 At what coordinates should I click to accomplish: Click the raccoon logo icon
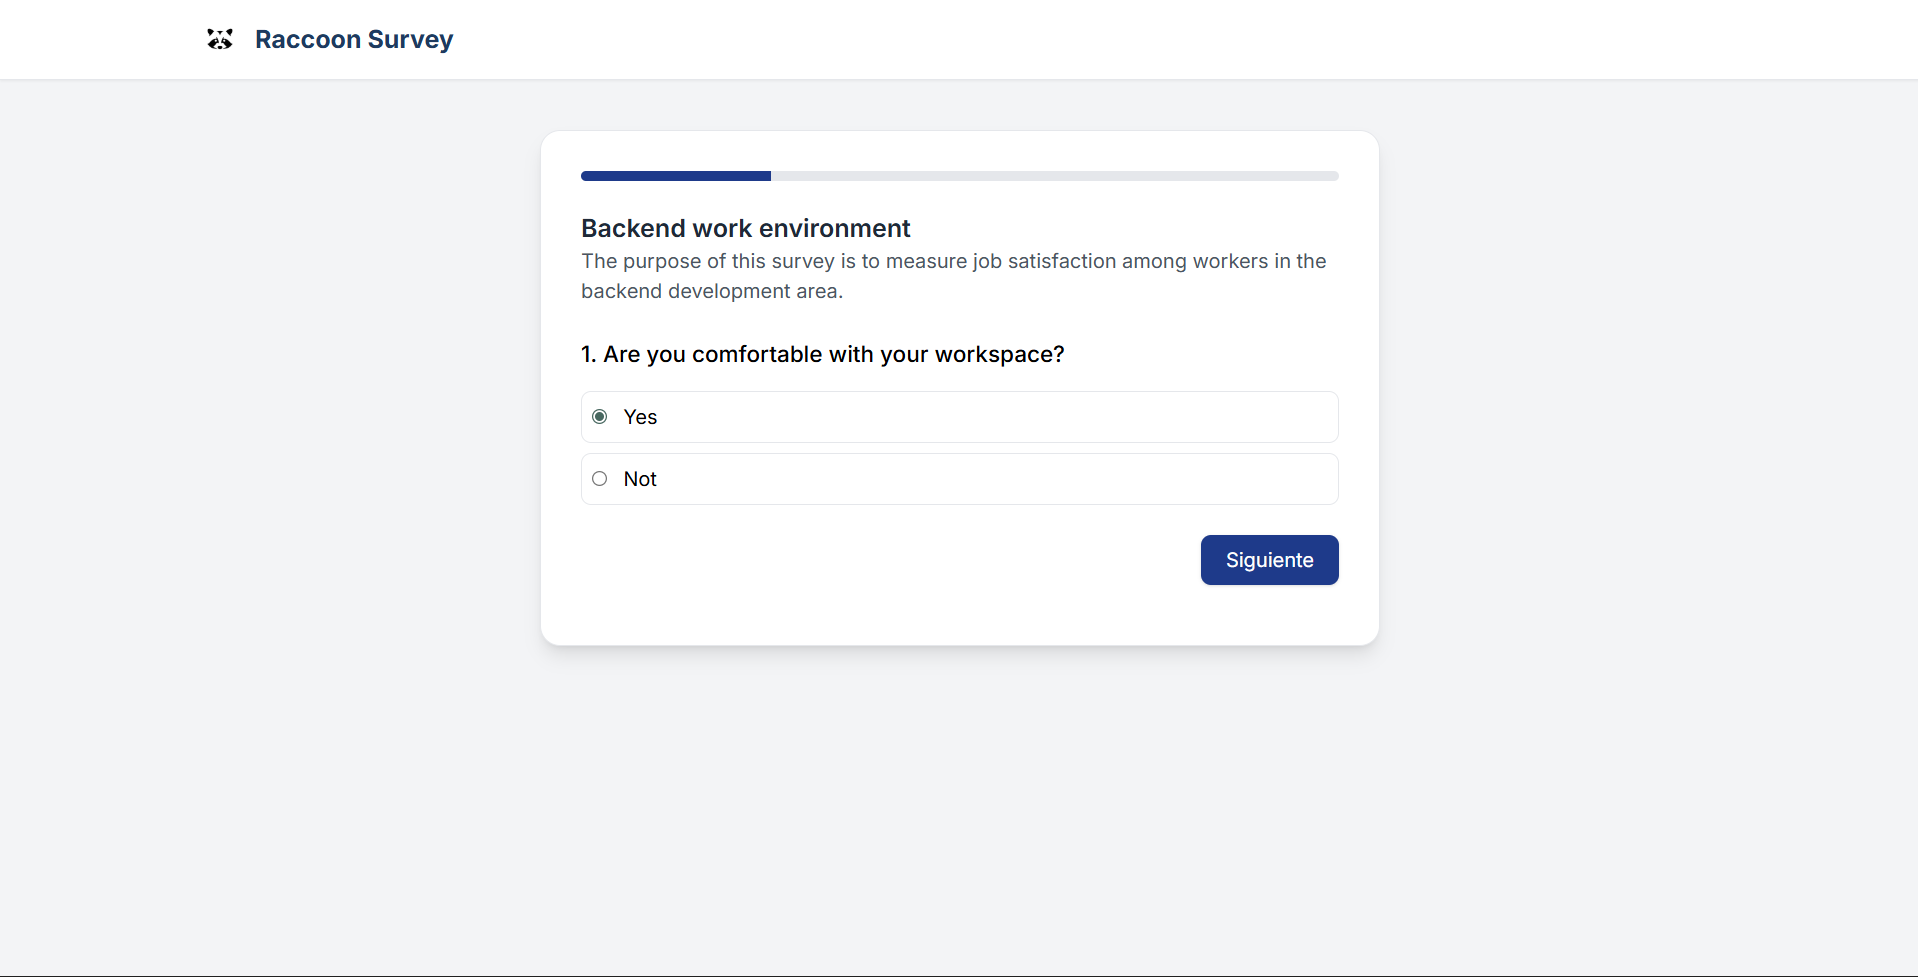coord(220,39)
